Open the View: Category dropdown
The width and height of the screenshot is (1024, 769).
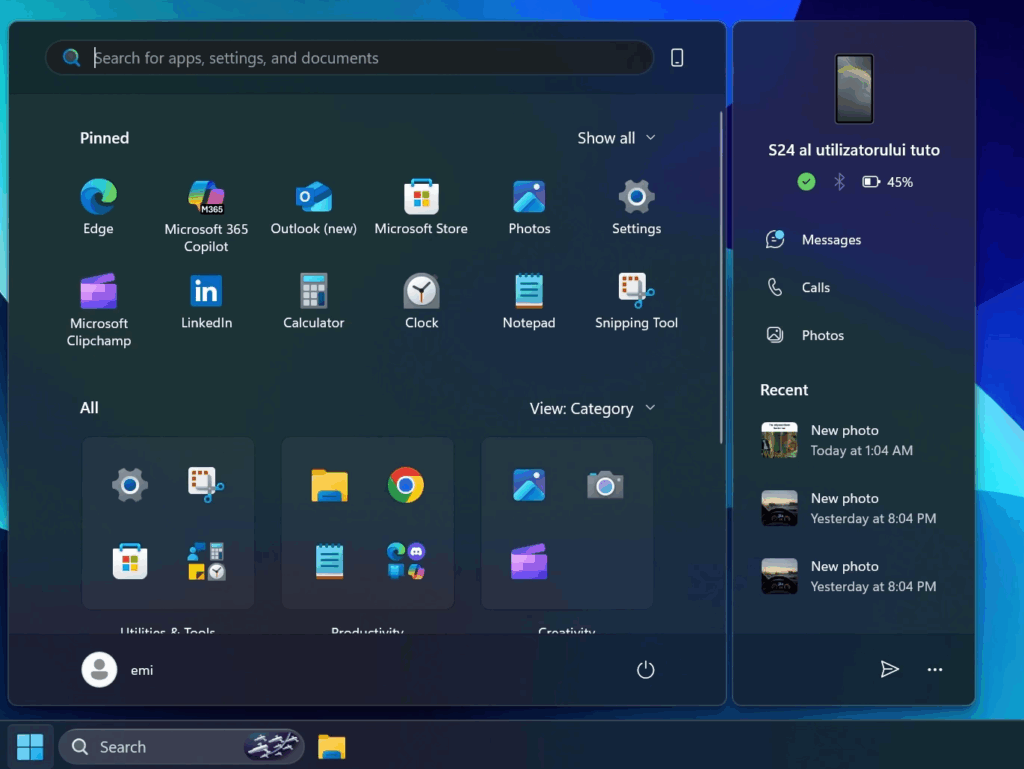pos(592,408)
